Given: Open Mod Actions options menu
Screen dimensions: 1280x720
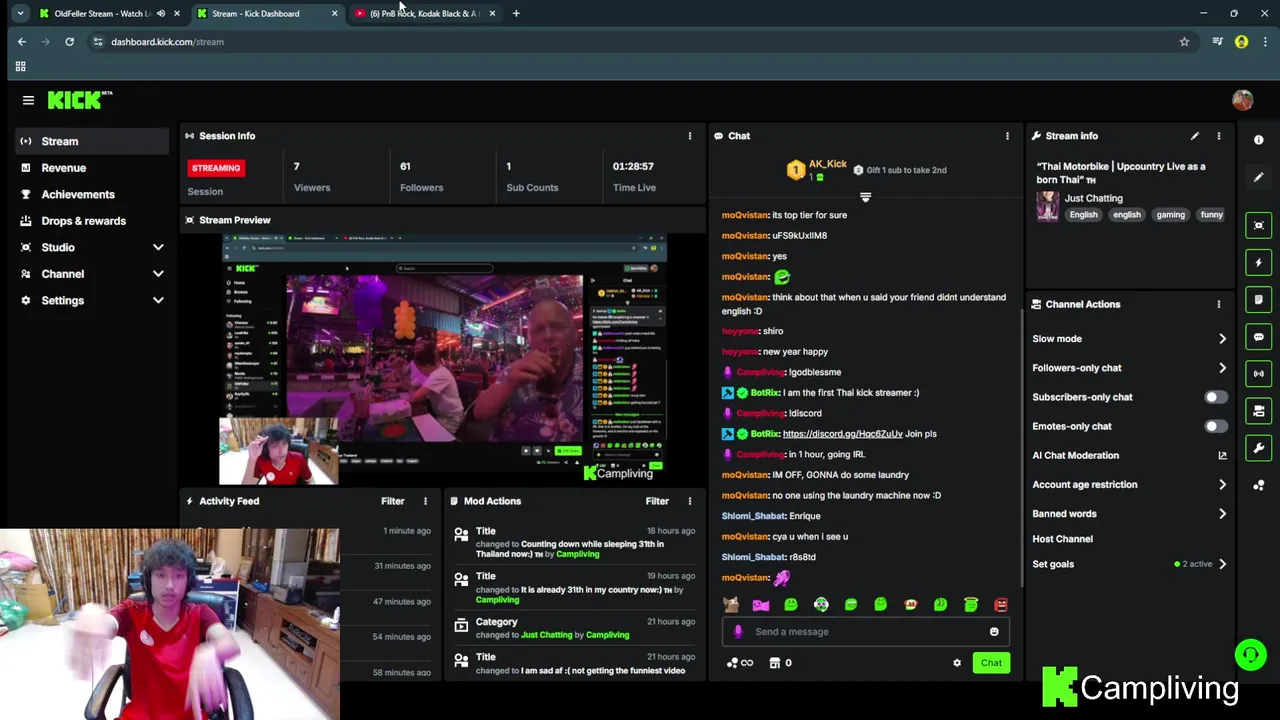Looking at the screenshot, I should tap(689, 501).
